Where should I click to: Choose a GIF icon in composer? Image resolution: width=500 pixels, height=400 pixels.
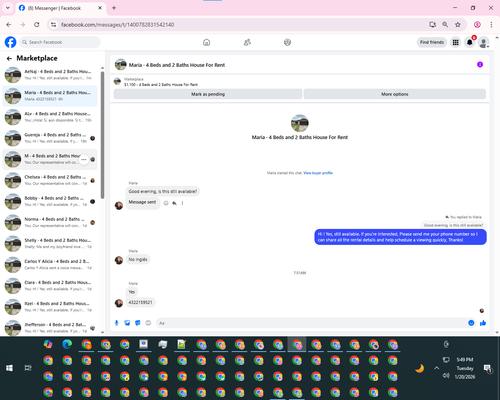pos(148,323)
